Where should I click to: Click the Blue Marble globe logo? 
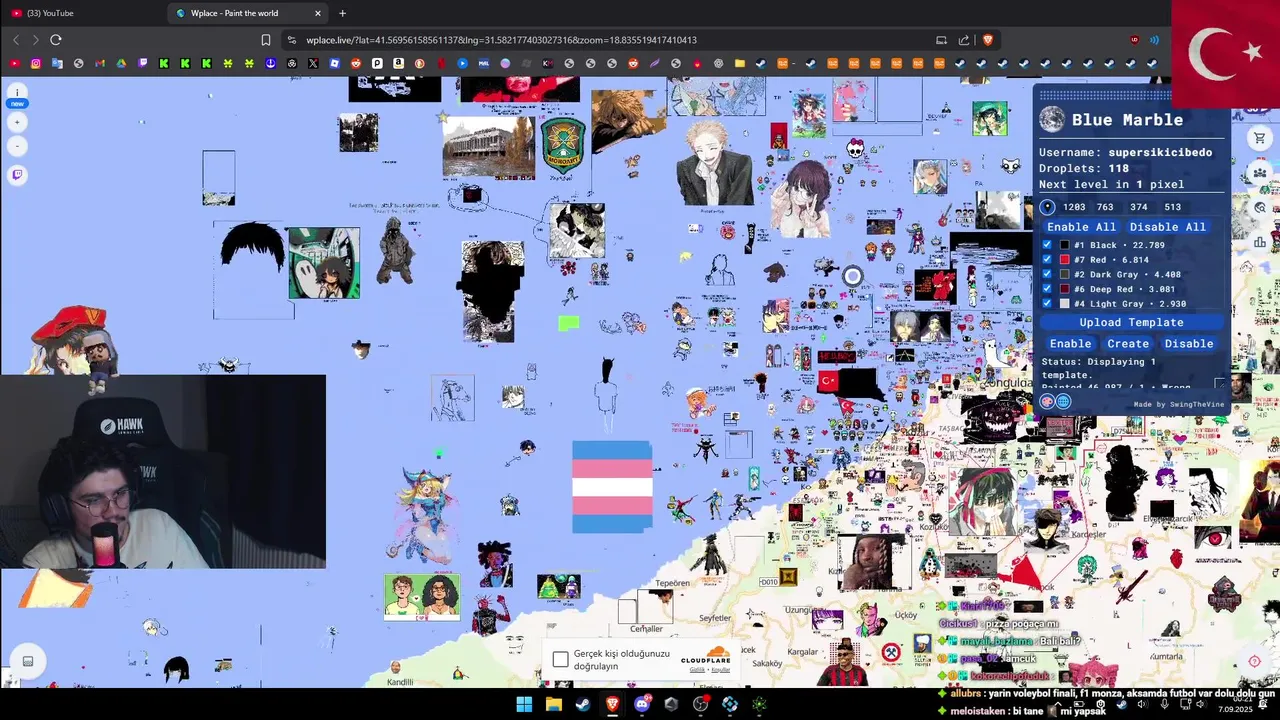pyautogui.click(x=1052, y=120)
